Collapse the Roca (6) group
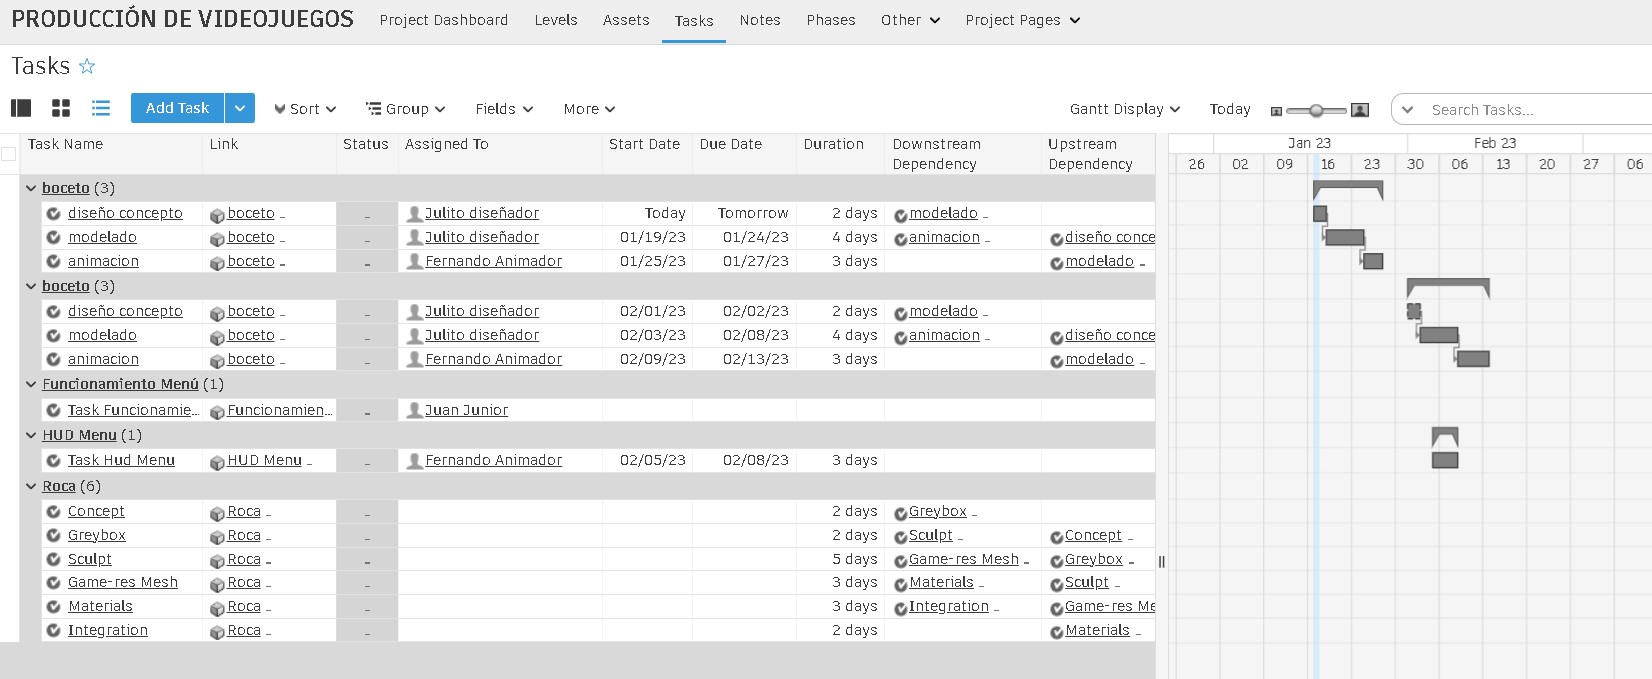Screen dimensions: 1652x679 31,487
